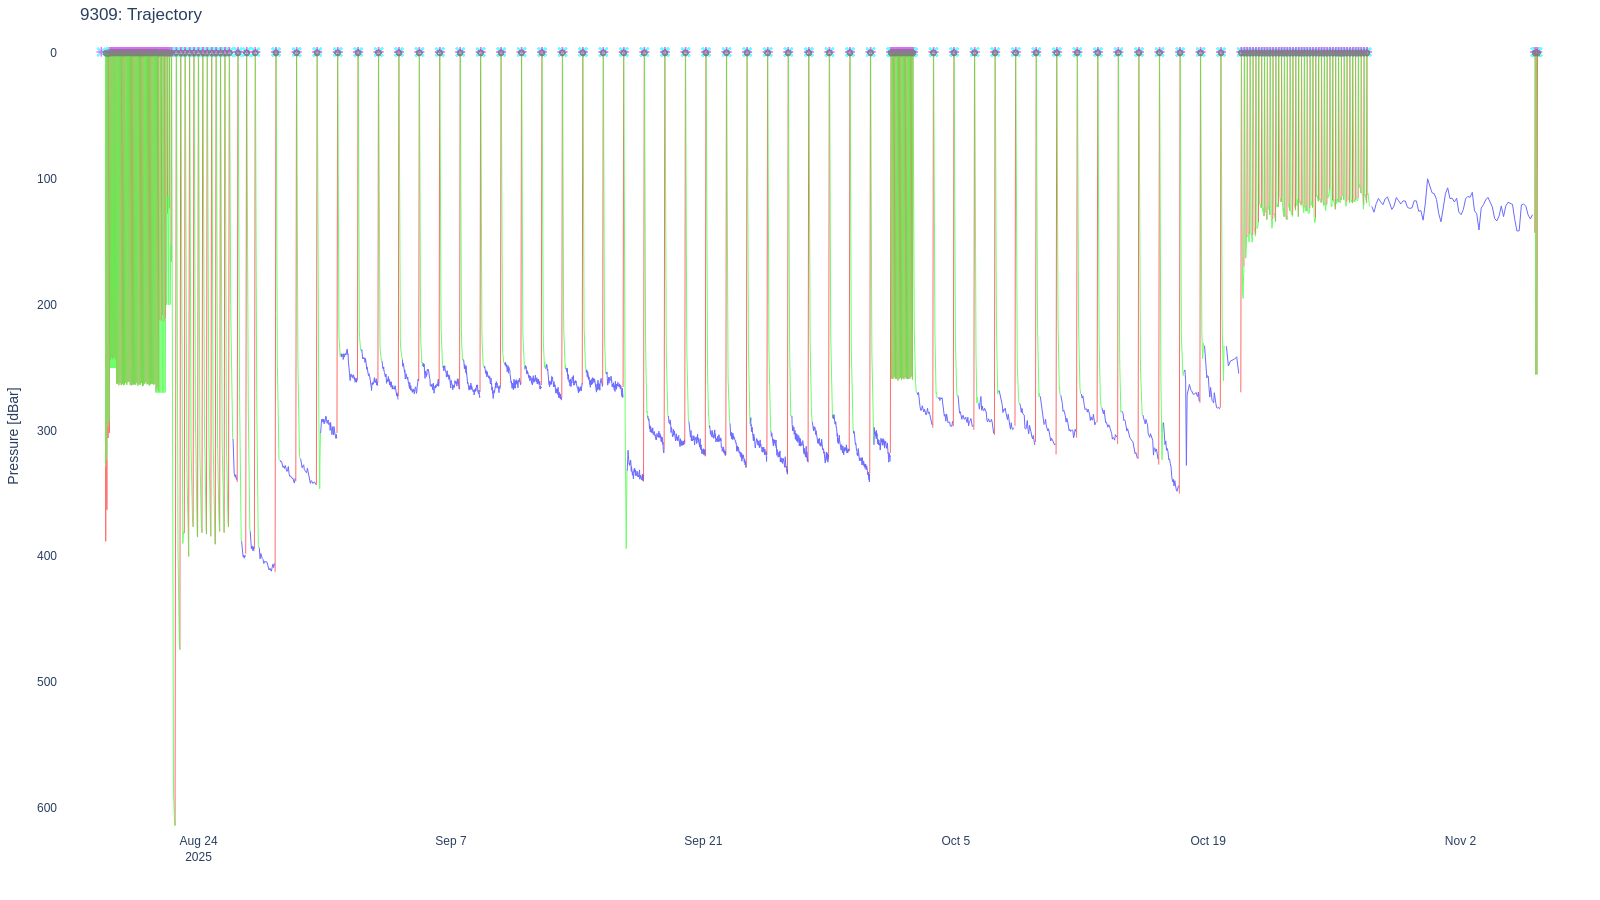Click the '0' pressure tick label
The image size is (1600, 900).
(x=54, y=53)
